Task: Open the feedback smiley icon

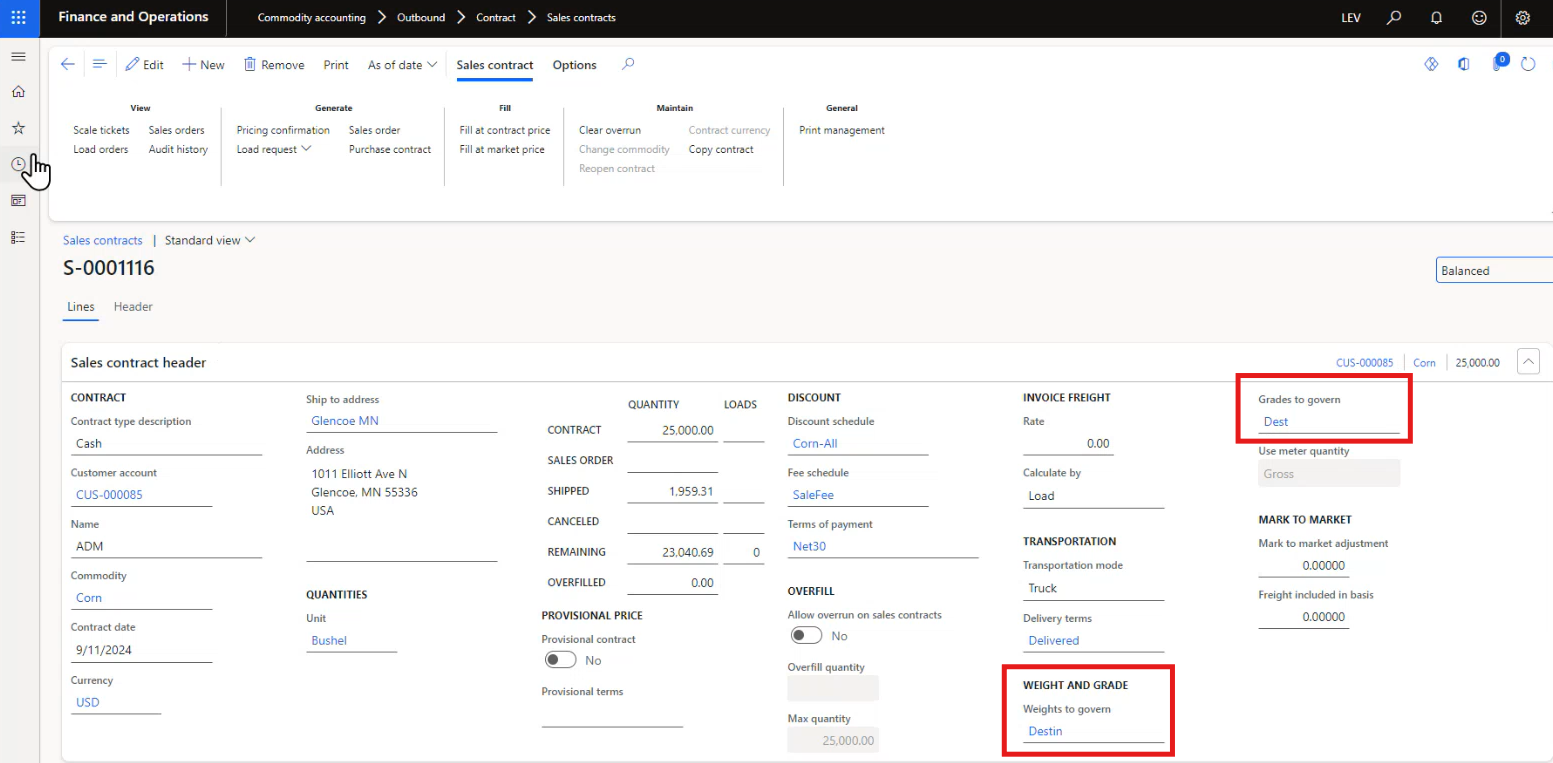Action: pos(1479,18)
